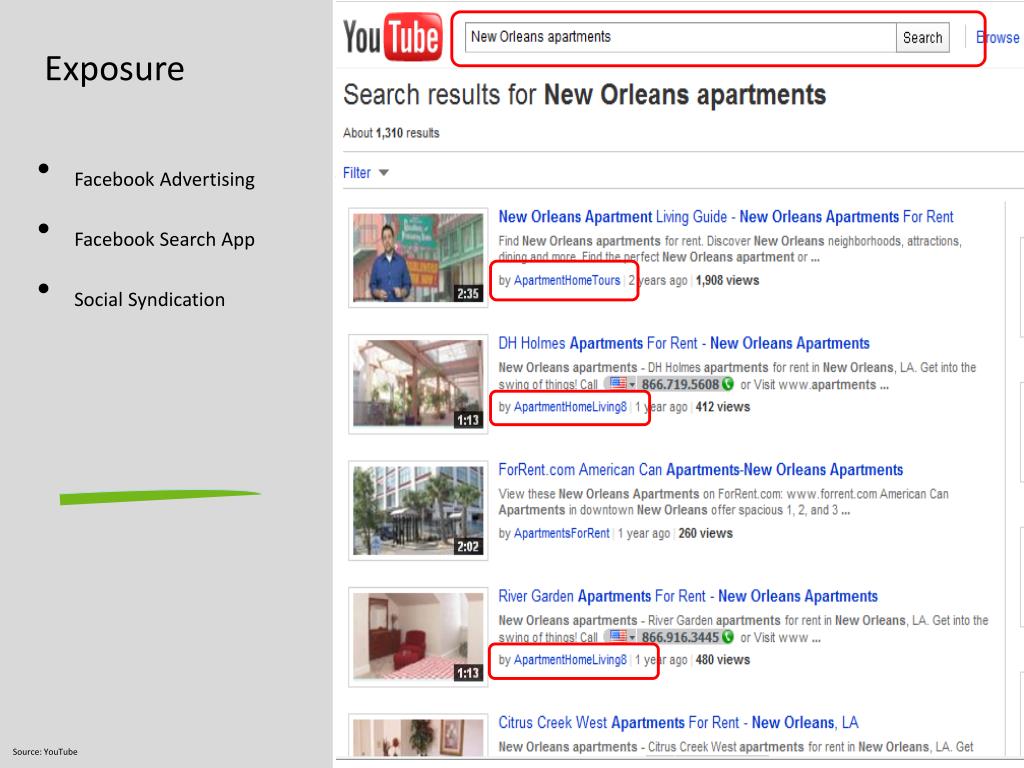
Task: Click the '412 views' count
Action: pyautogui.click(x=723, y=407)
